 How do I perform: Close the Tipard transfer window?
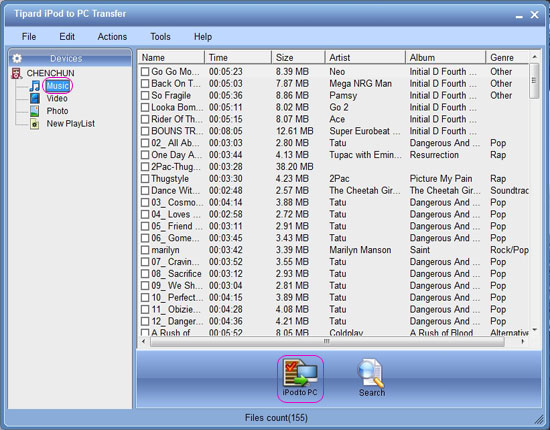[535, 15]
